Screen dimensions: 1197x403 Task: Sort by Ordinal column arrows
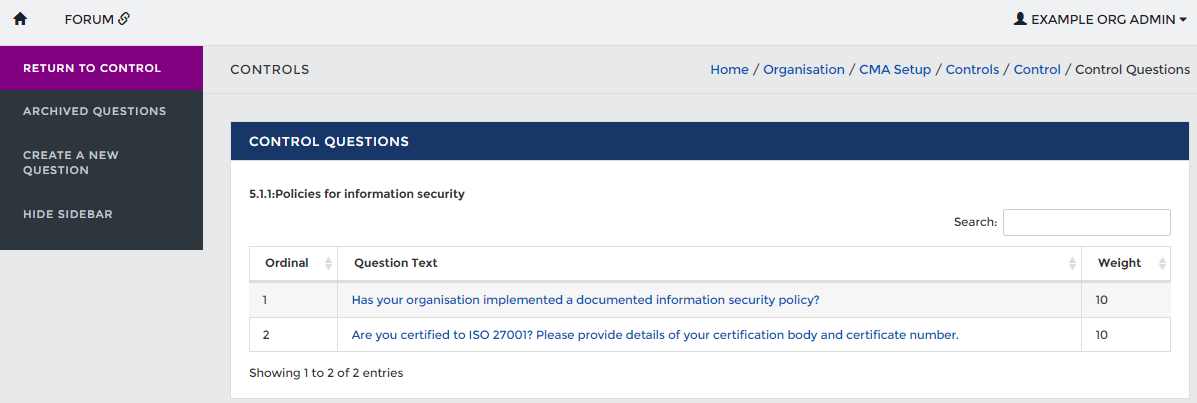pos(328,264)
